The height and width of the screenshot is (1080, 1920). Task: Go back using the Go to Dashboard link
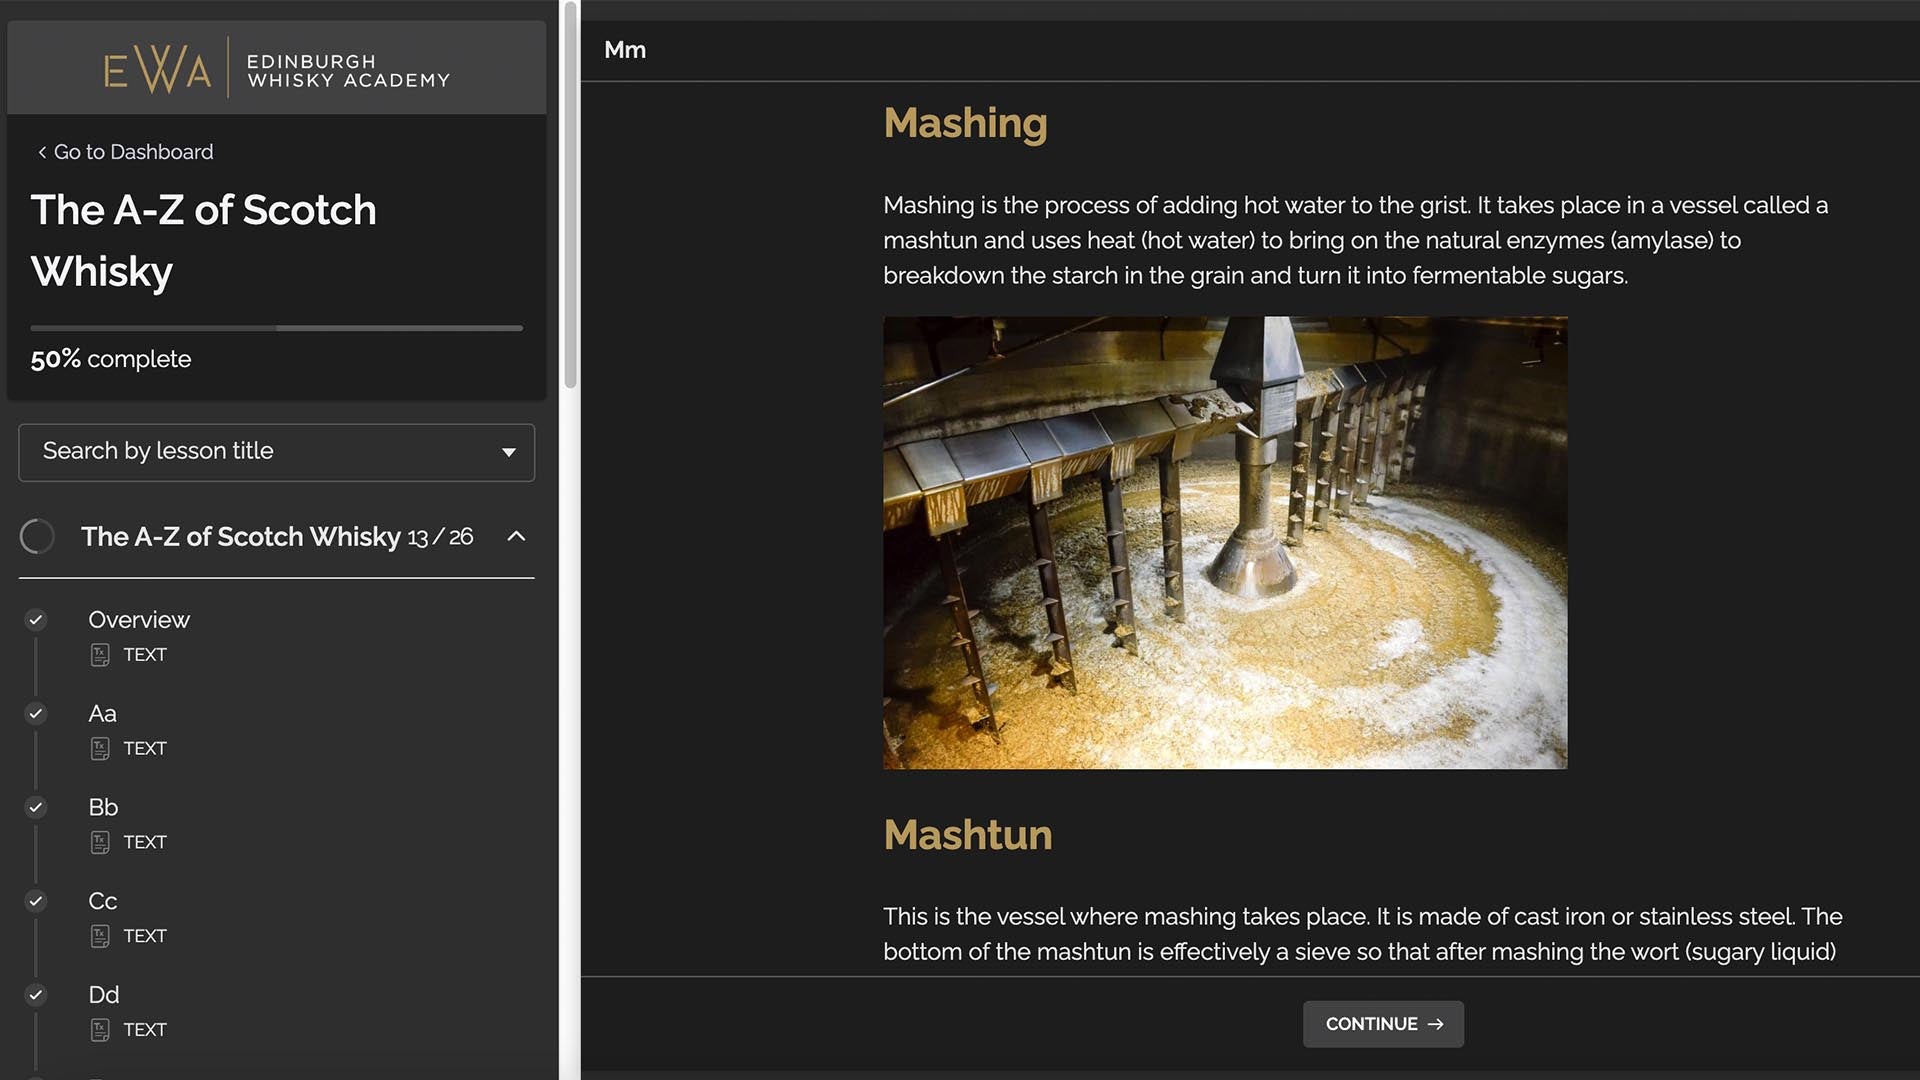click(125, 152)
